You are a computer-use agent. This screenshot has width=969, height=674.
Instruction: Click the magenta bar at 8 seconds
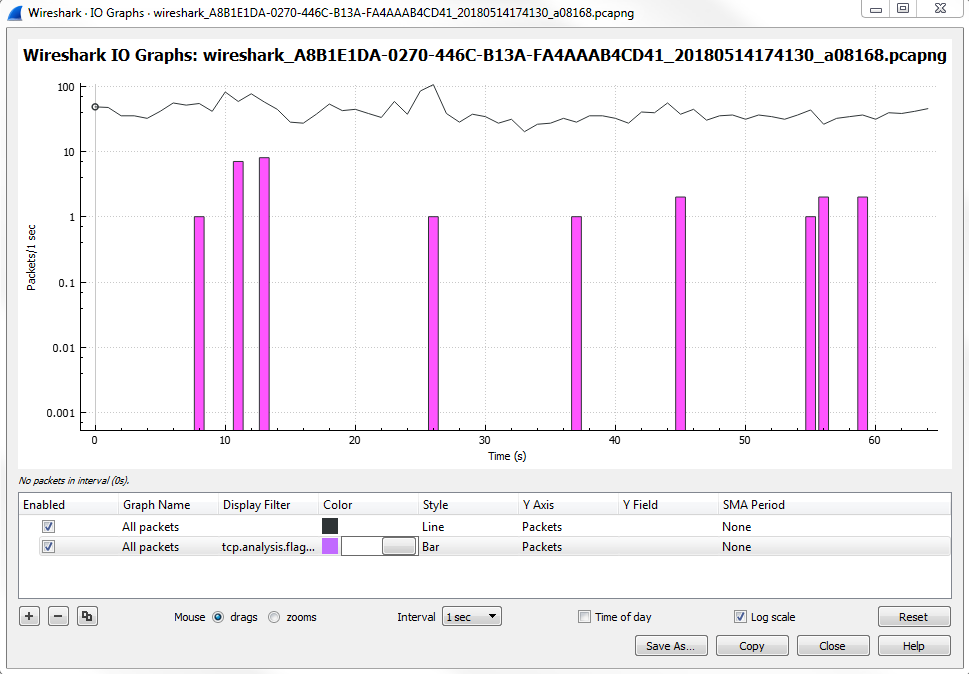[199, 323]
